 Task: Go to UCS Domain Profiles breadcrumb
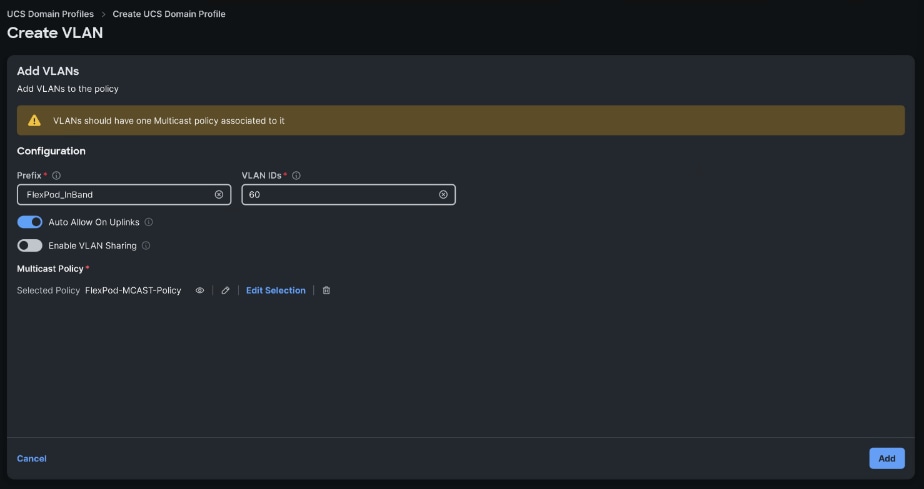click(x=50, y=14)
